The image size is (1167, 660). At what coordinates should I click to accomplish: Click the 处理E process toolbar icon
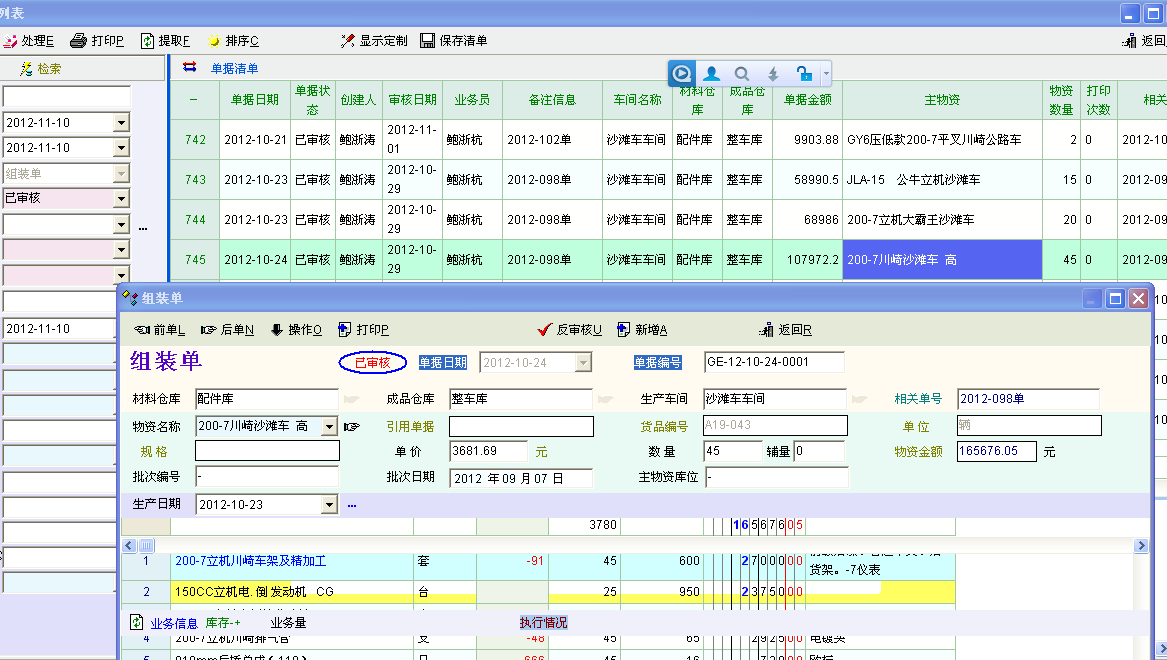(11, 41)
